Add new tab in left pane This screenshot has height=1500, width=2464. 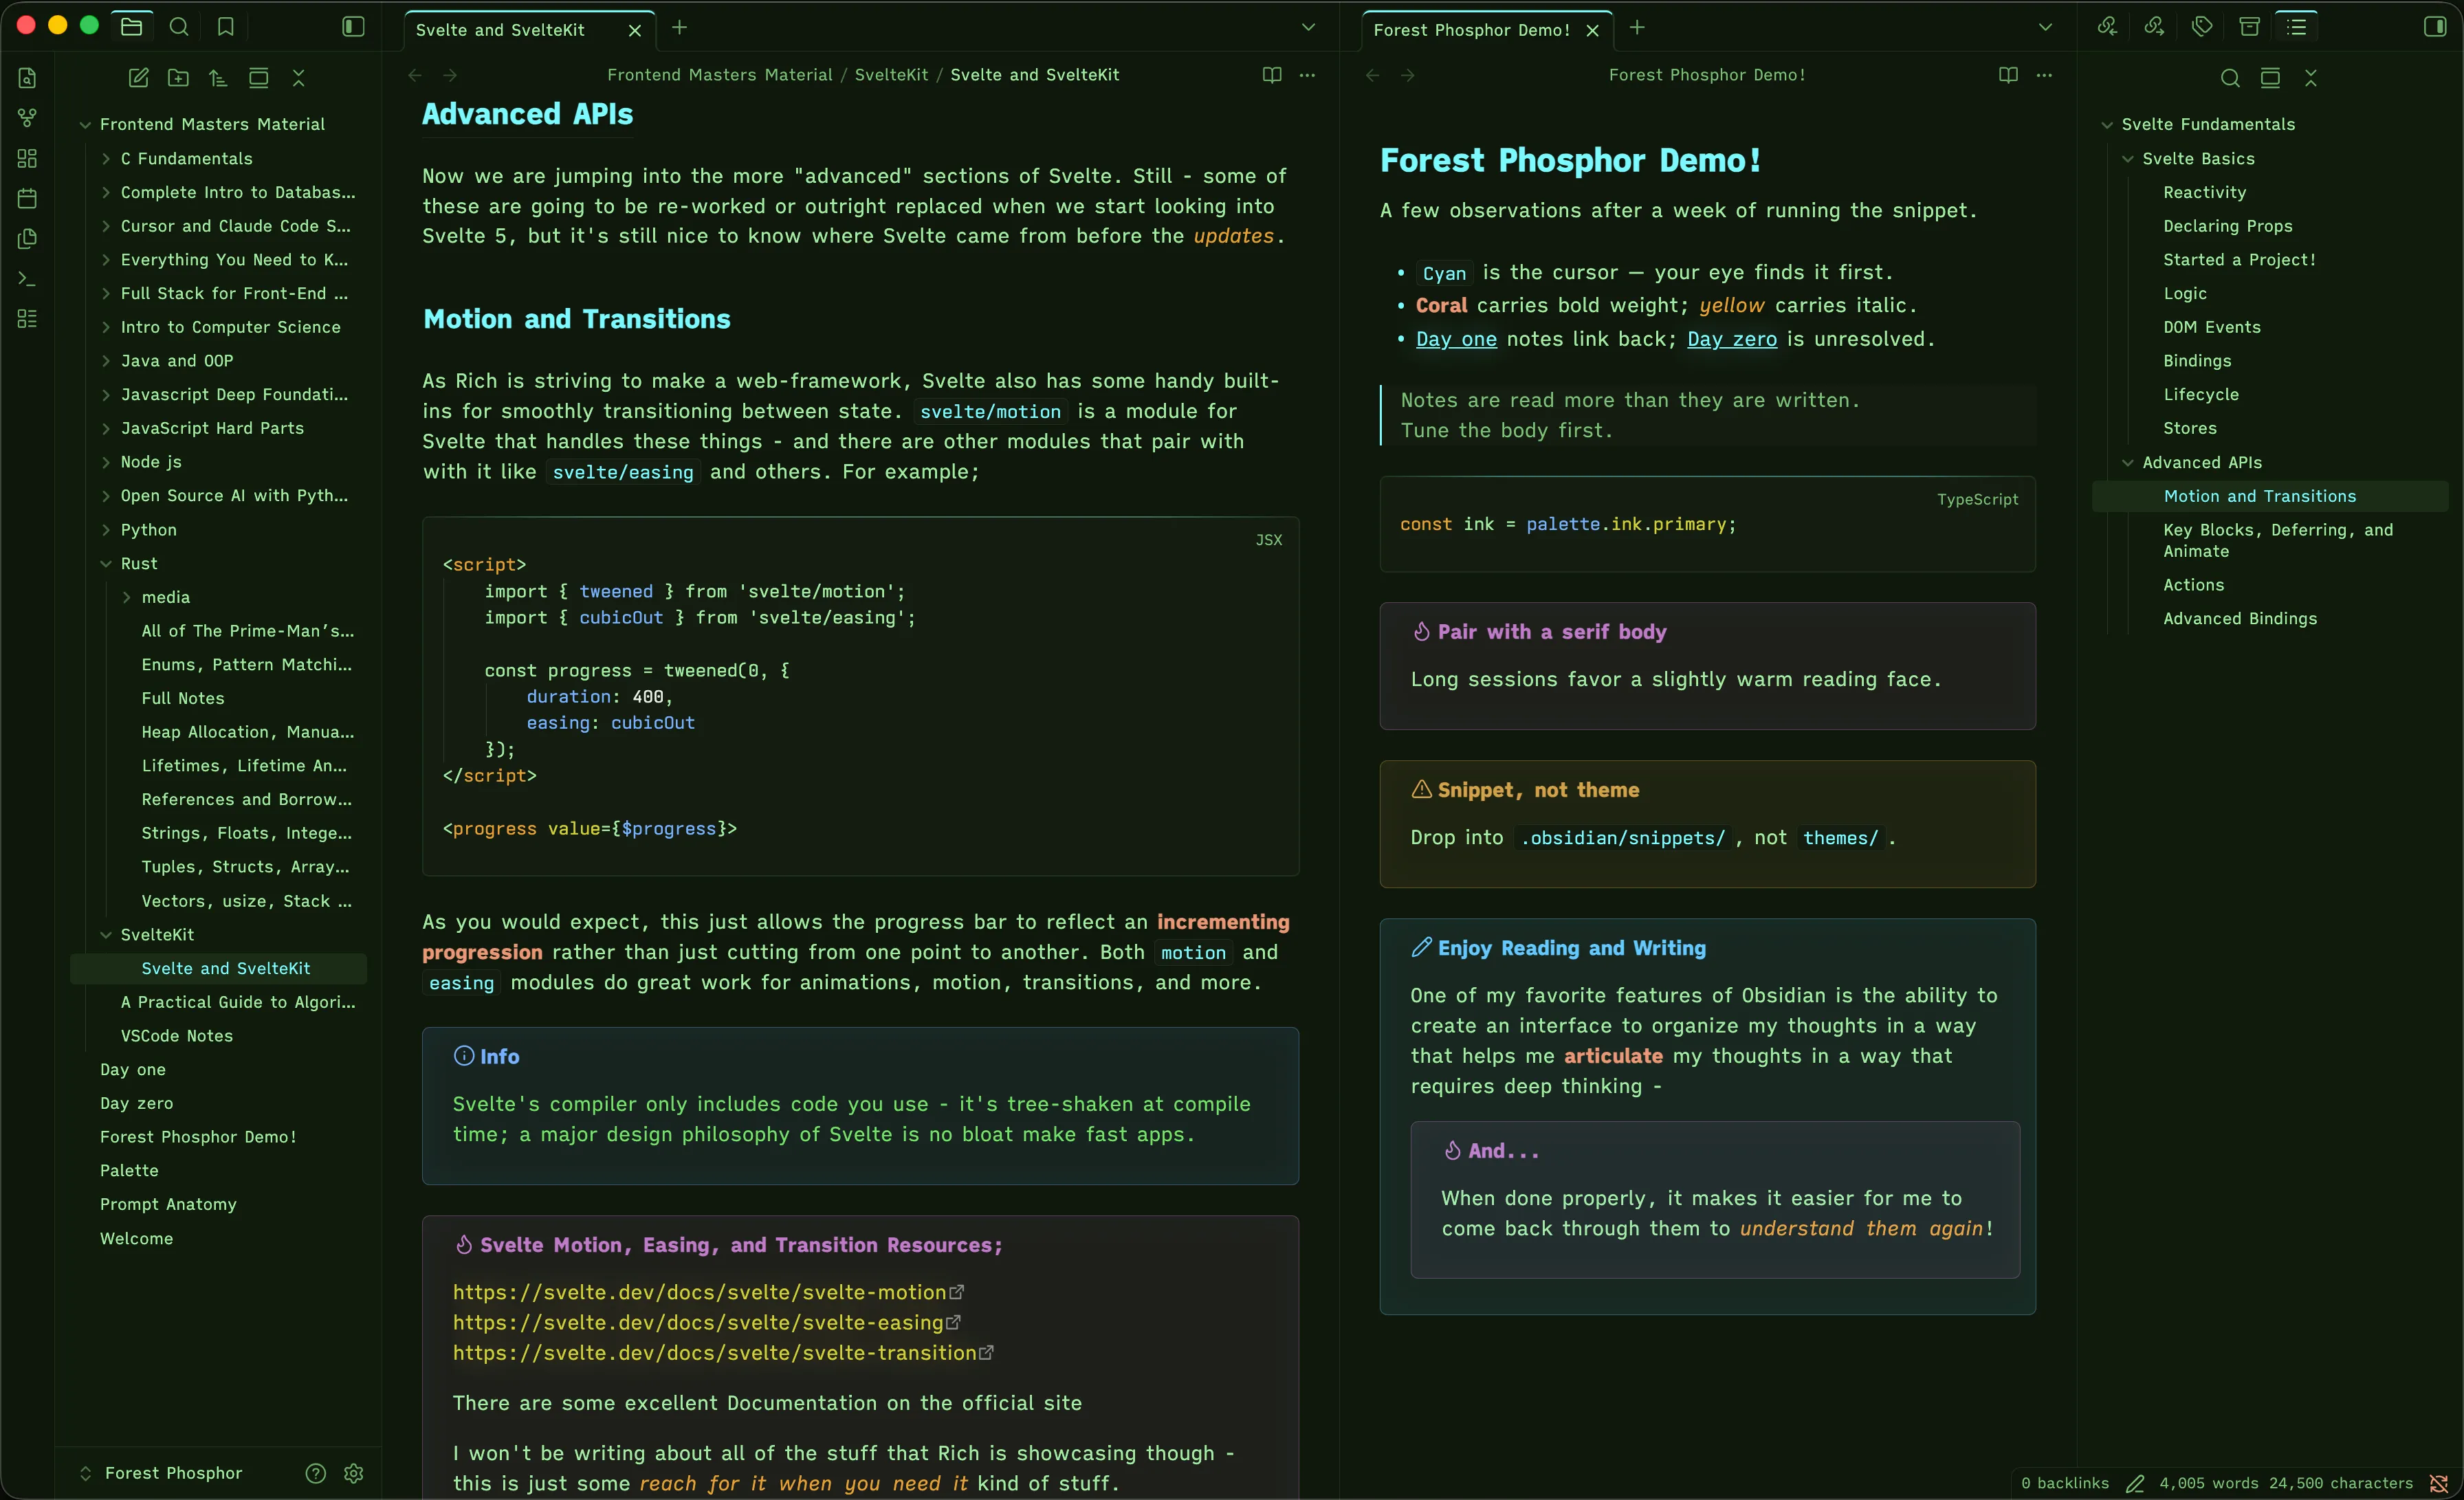[680, 28]
